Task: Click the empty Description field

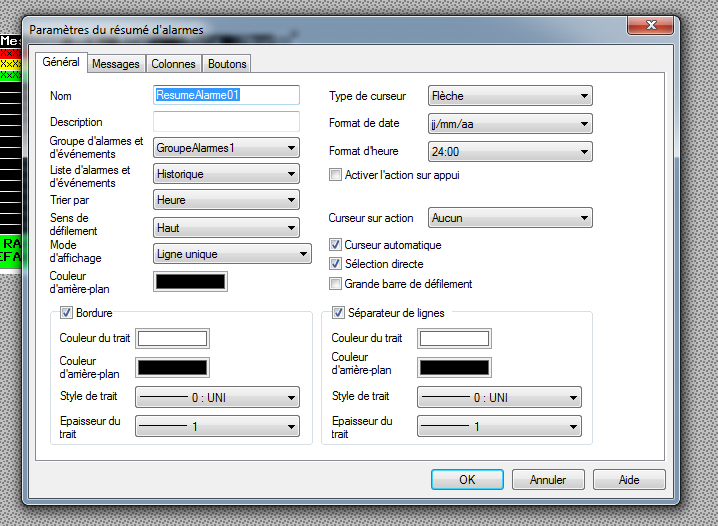Action: (x=226, y=121)
